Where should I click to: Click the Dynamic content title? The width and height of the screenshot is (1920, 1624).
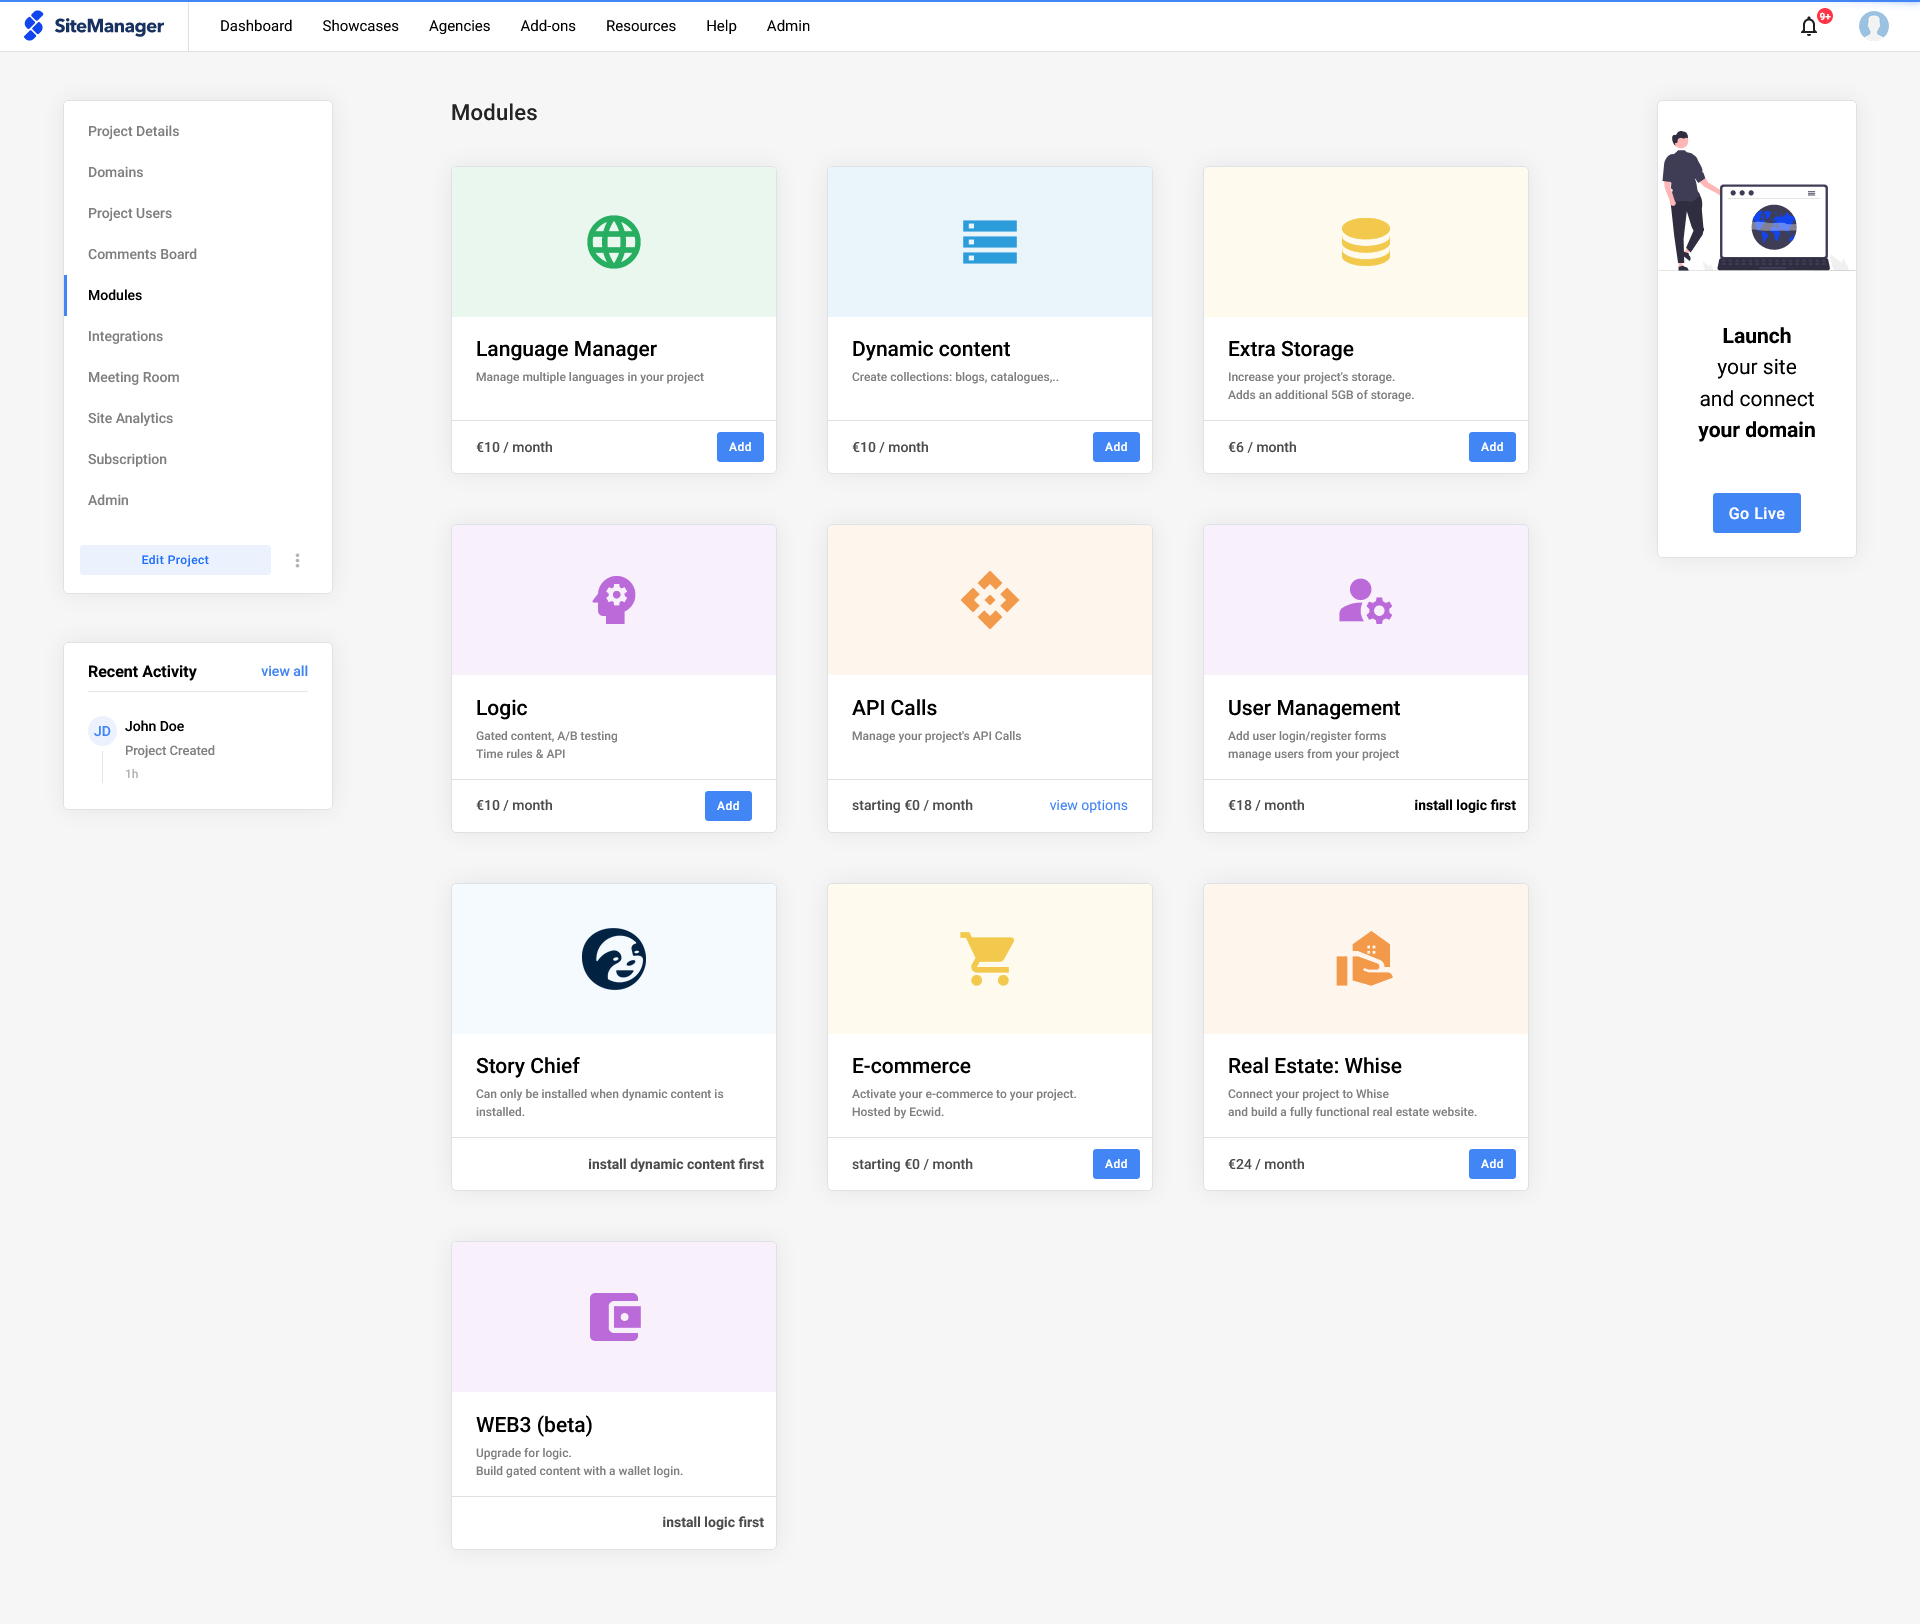pos(931,349)
